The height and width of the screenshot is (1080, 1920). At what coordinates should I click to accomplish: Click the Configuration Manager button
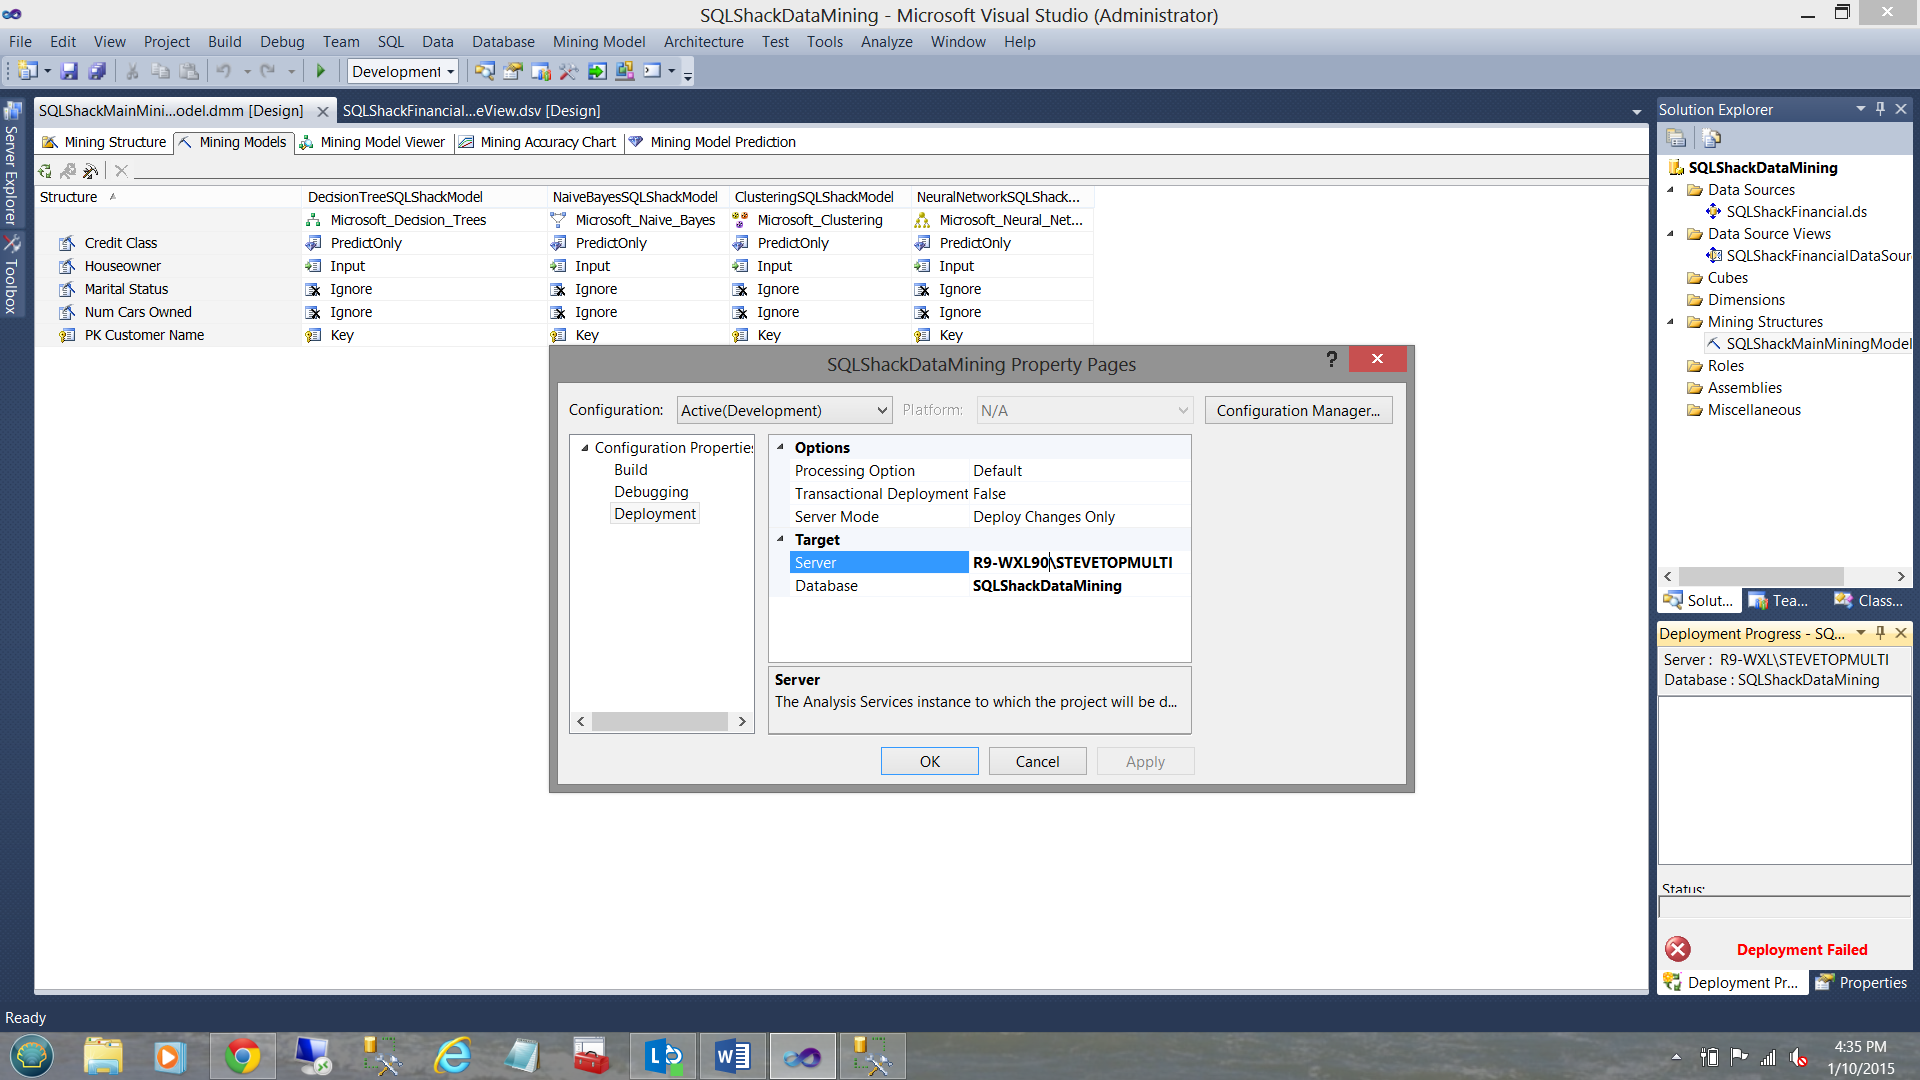tap(1297, 410)
